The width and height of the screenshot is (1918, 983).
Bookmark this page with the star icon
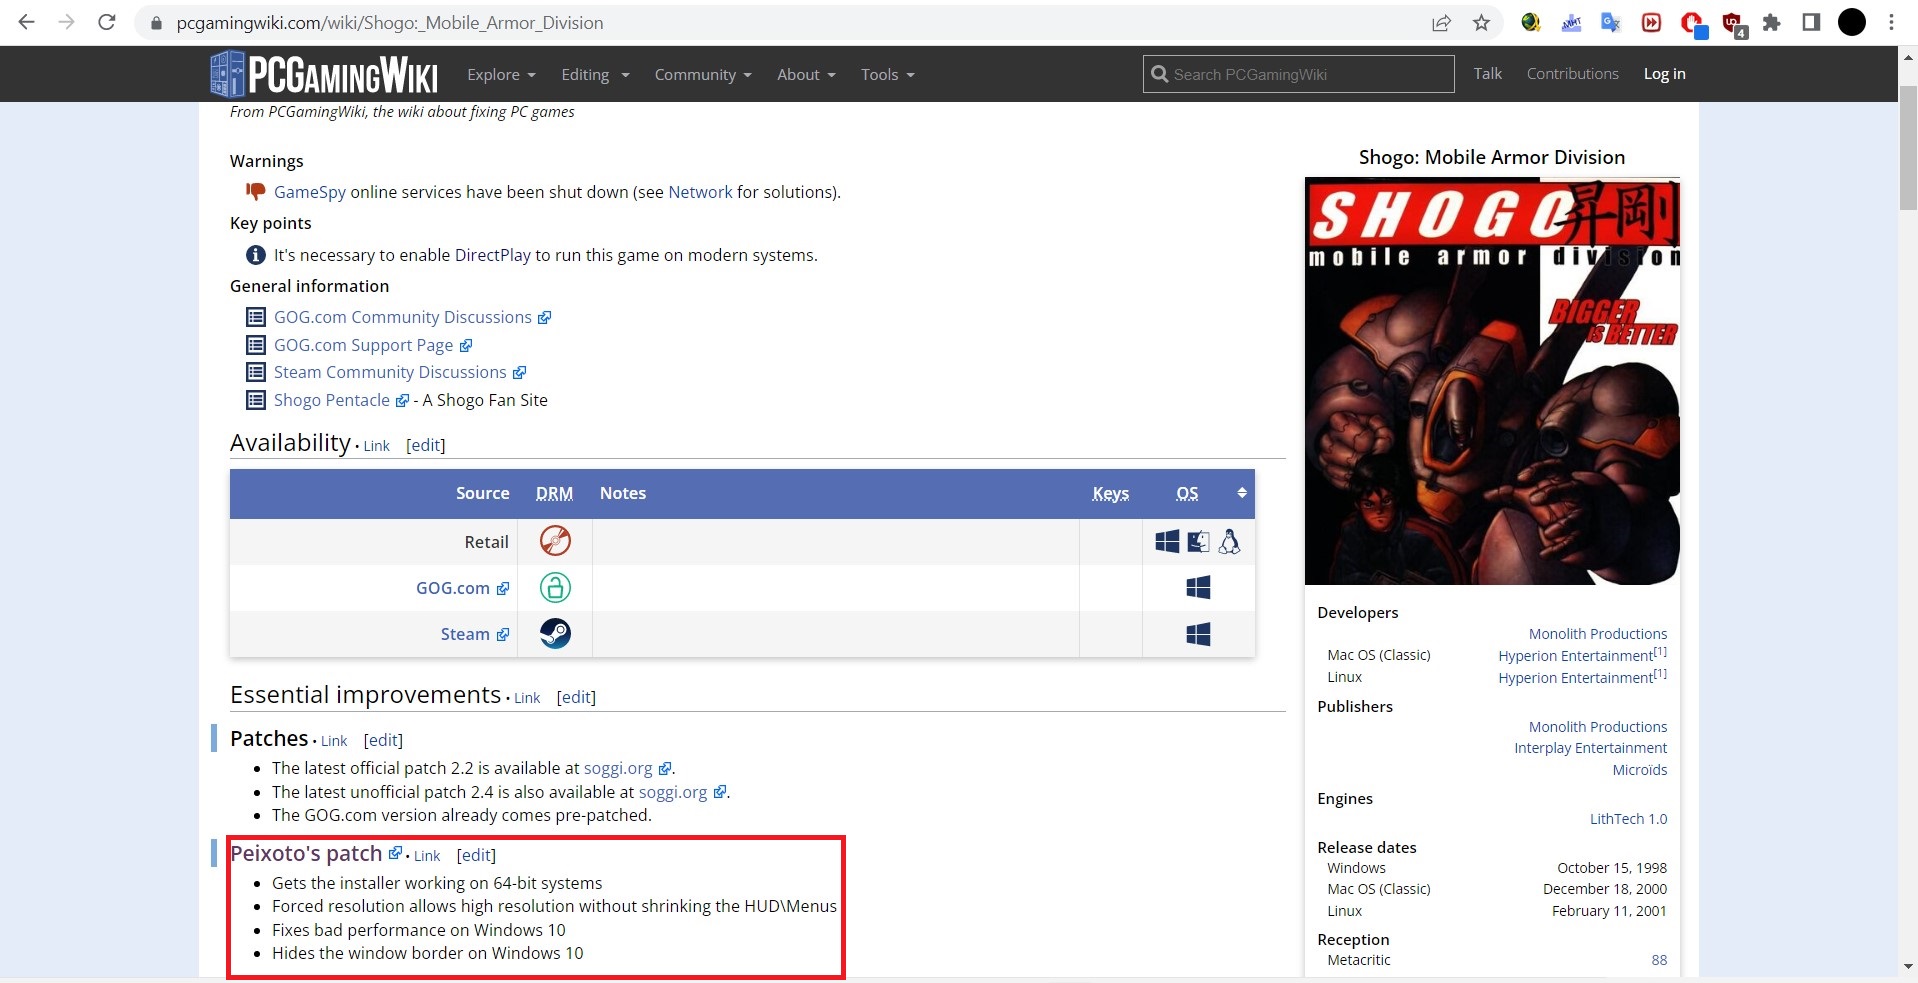1481,22
